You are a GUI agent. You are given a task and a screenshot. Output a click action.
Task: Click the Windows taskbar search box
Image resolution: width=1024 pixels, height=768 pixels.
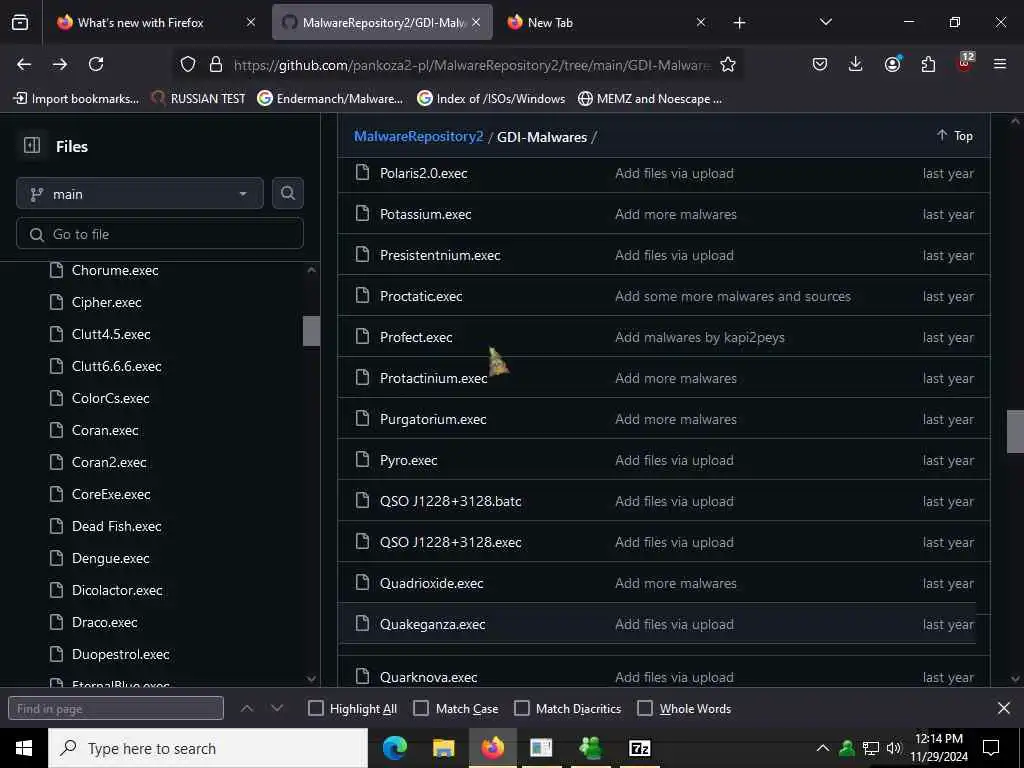tap(208, 748)
